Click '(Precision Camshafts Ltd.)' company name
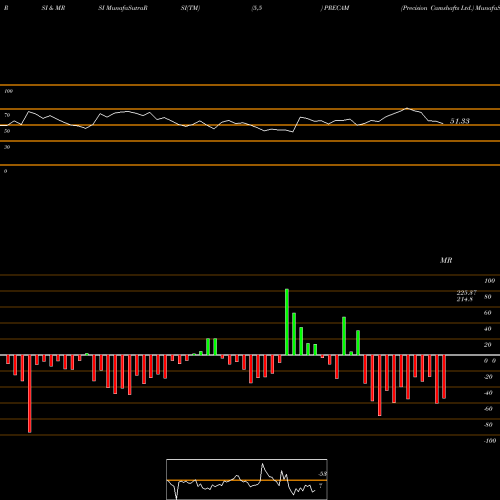Image resolution: width=500 pixels, height=500 pixels. pyautogui.click(x=437, y=8)
